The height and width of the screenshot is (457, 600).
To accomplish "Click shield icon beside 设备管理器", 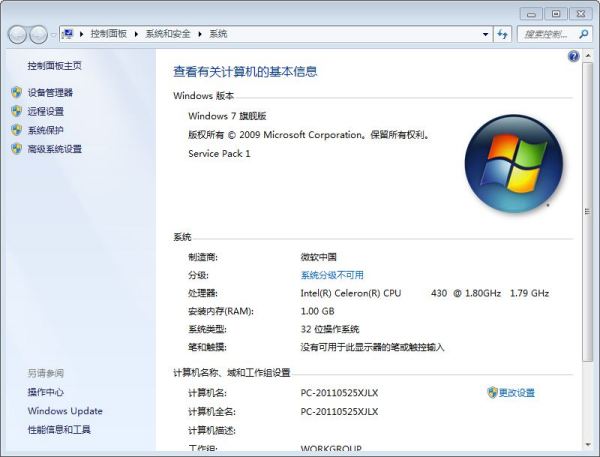I will point(16,92).
